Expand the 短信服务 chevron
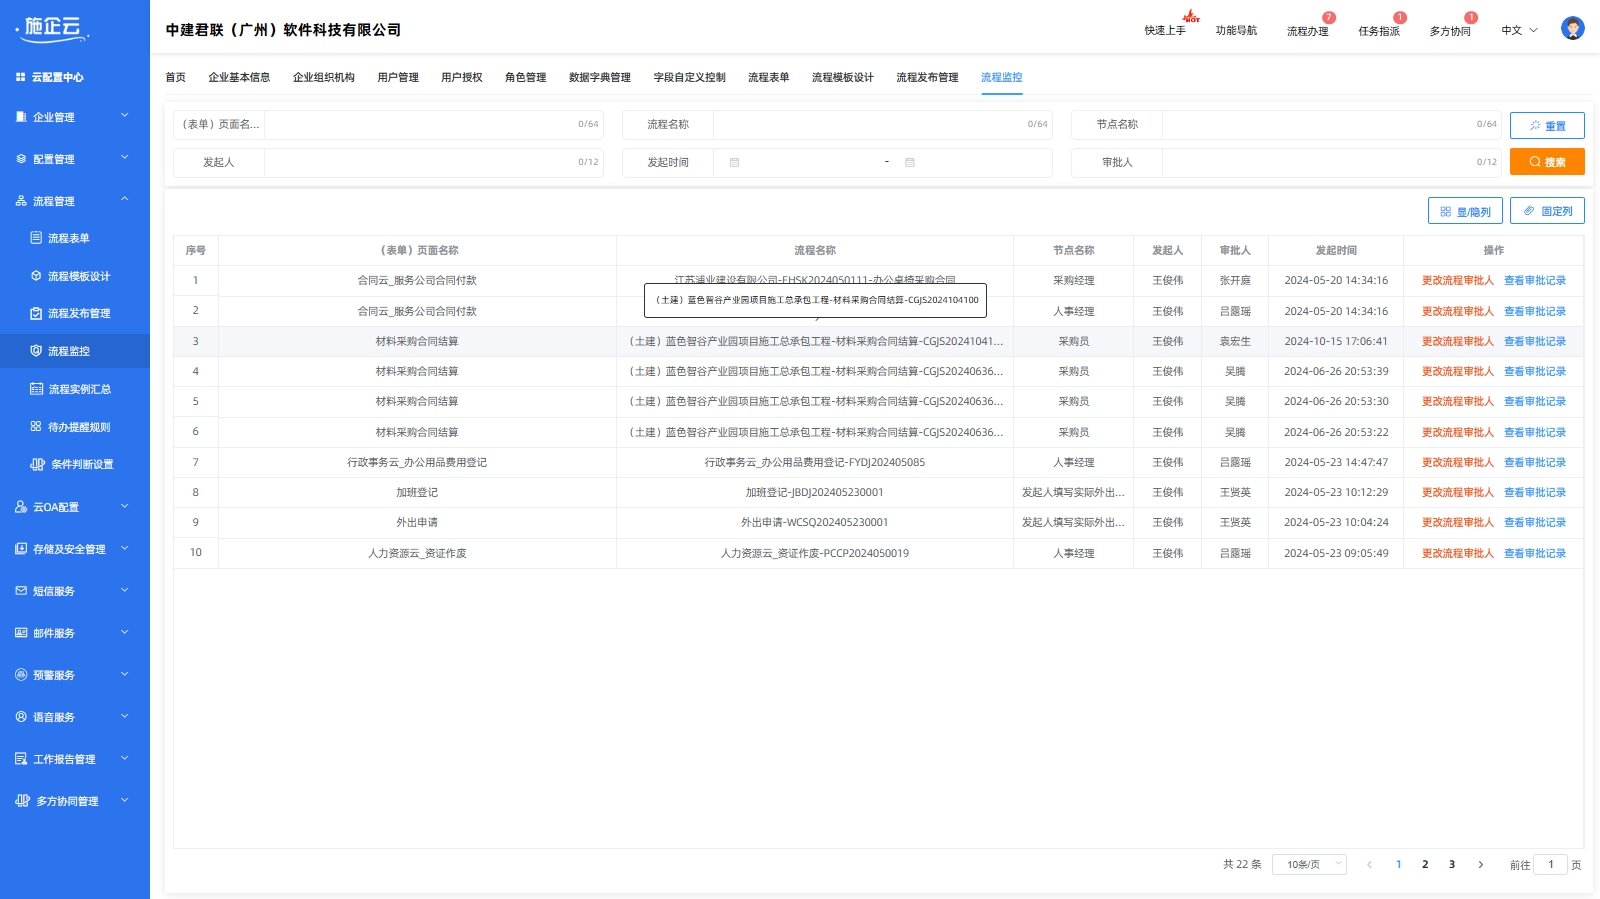This screenshot has height=899, width=1600. (x=125, y=590)
